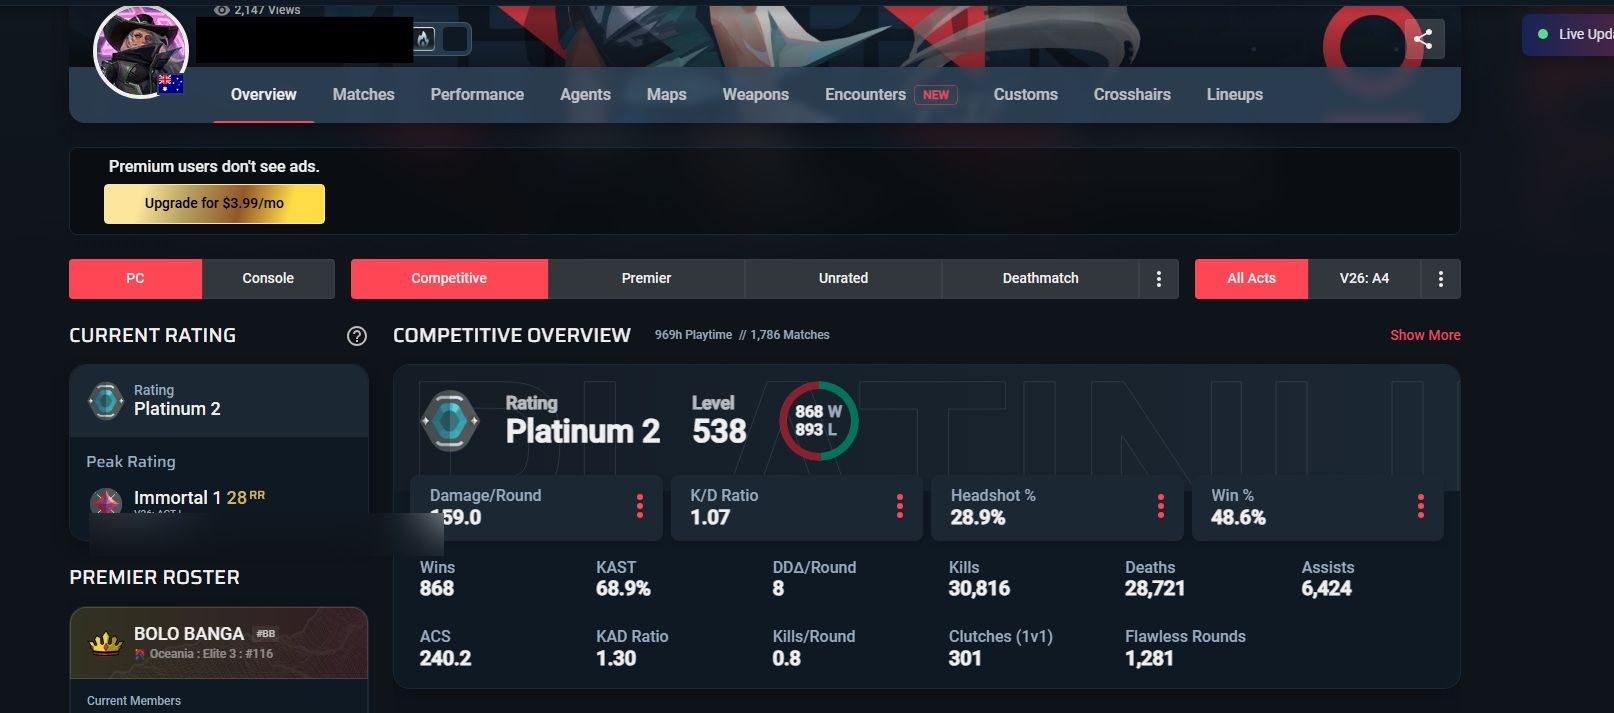This screenshot has width=1614, height=713.
Task: Select the V26: A4 act filter
Action: (x=1364, y=279)
